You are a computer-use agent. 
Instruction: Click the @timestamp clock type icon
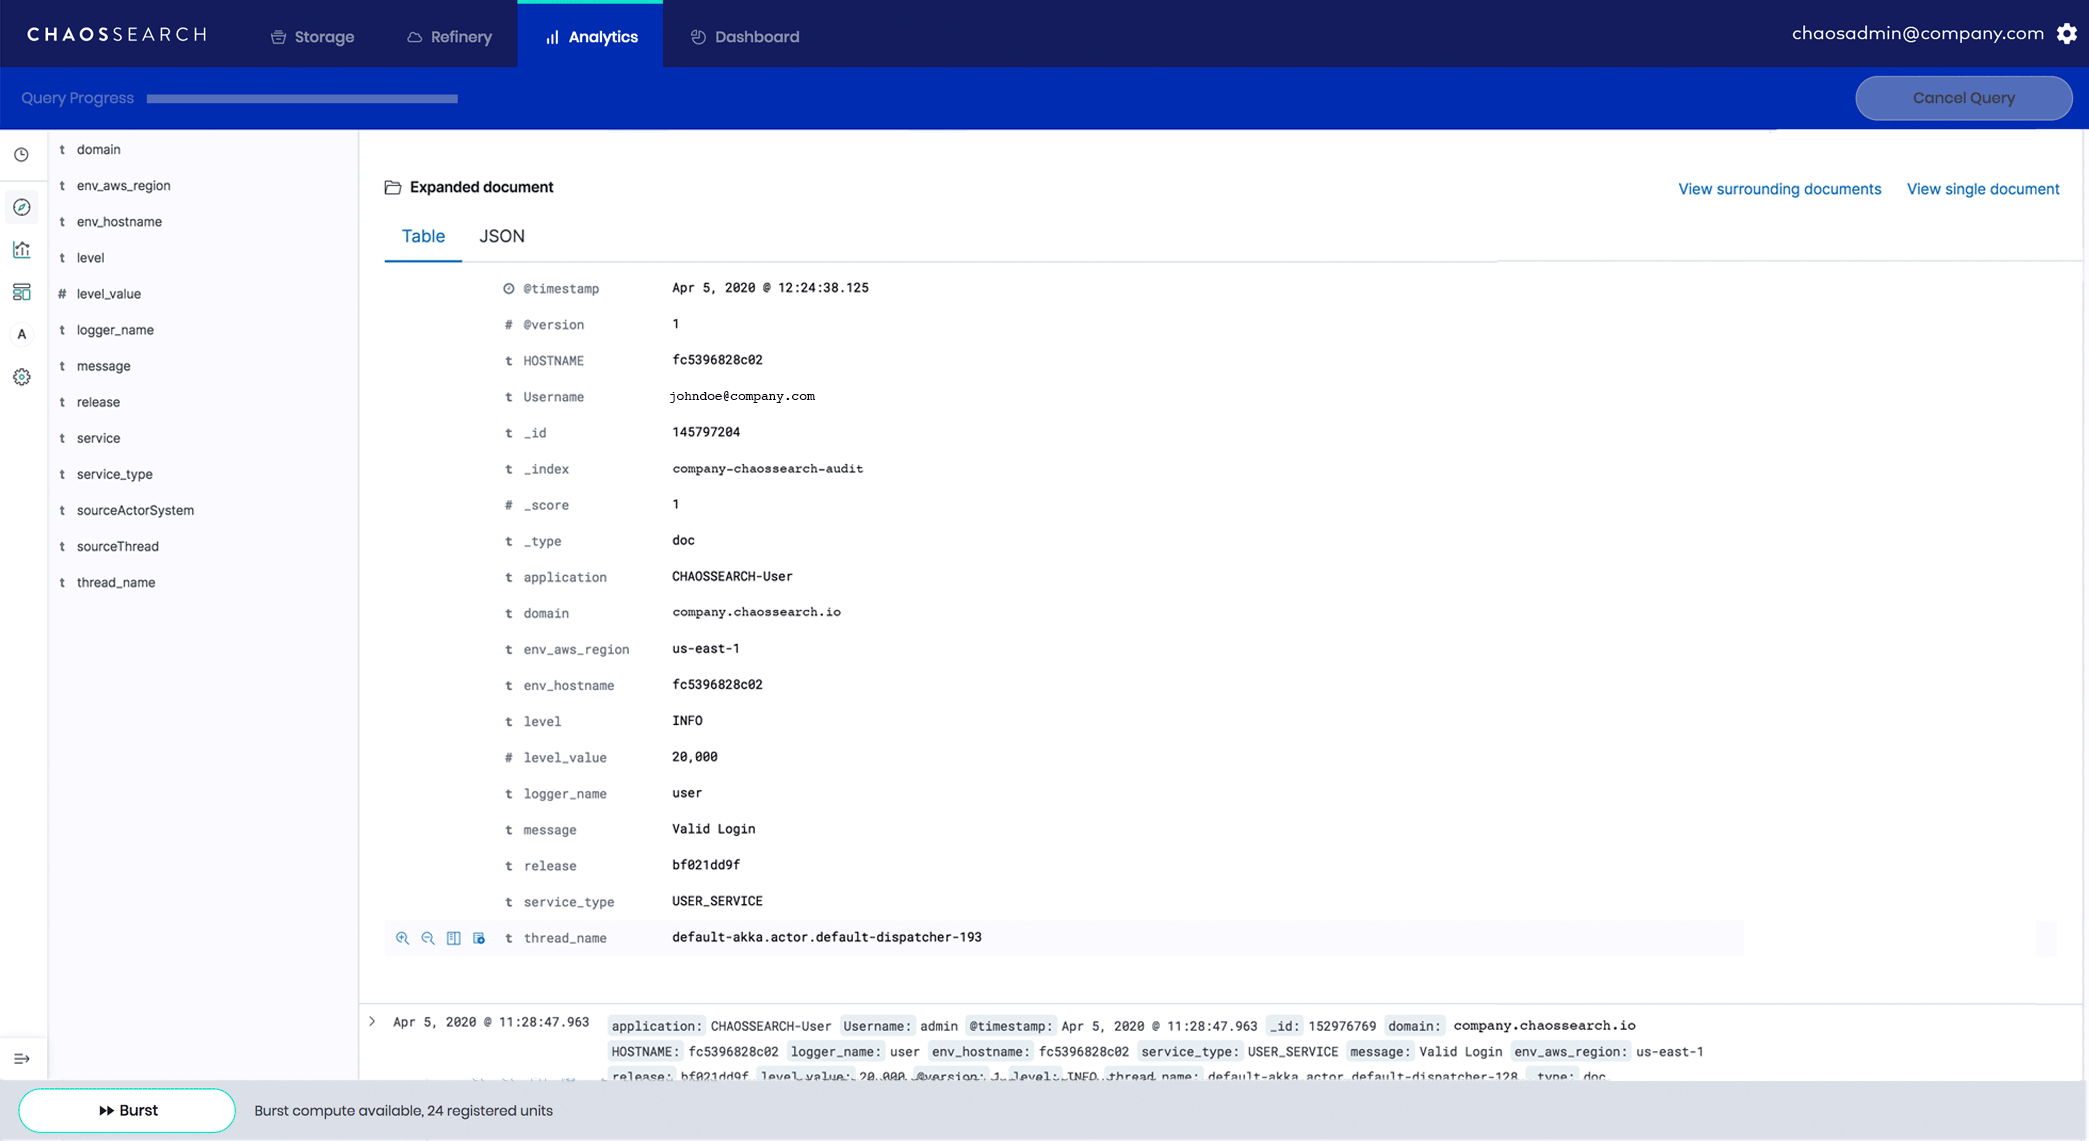click(x=508, y=289)
